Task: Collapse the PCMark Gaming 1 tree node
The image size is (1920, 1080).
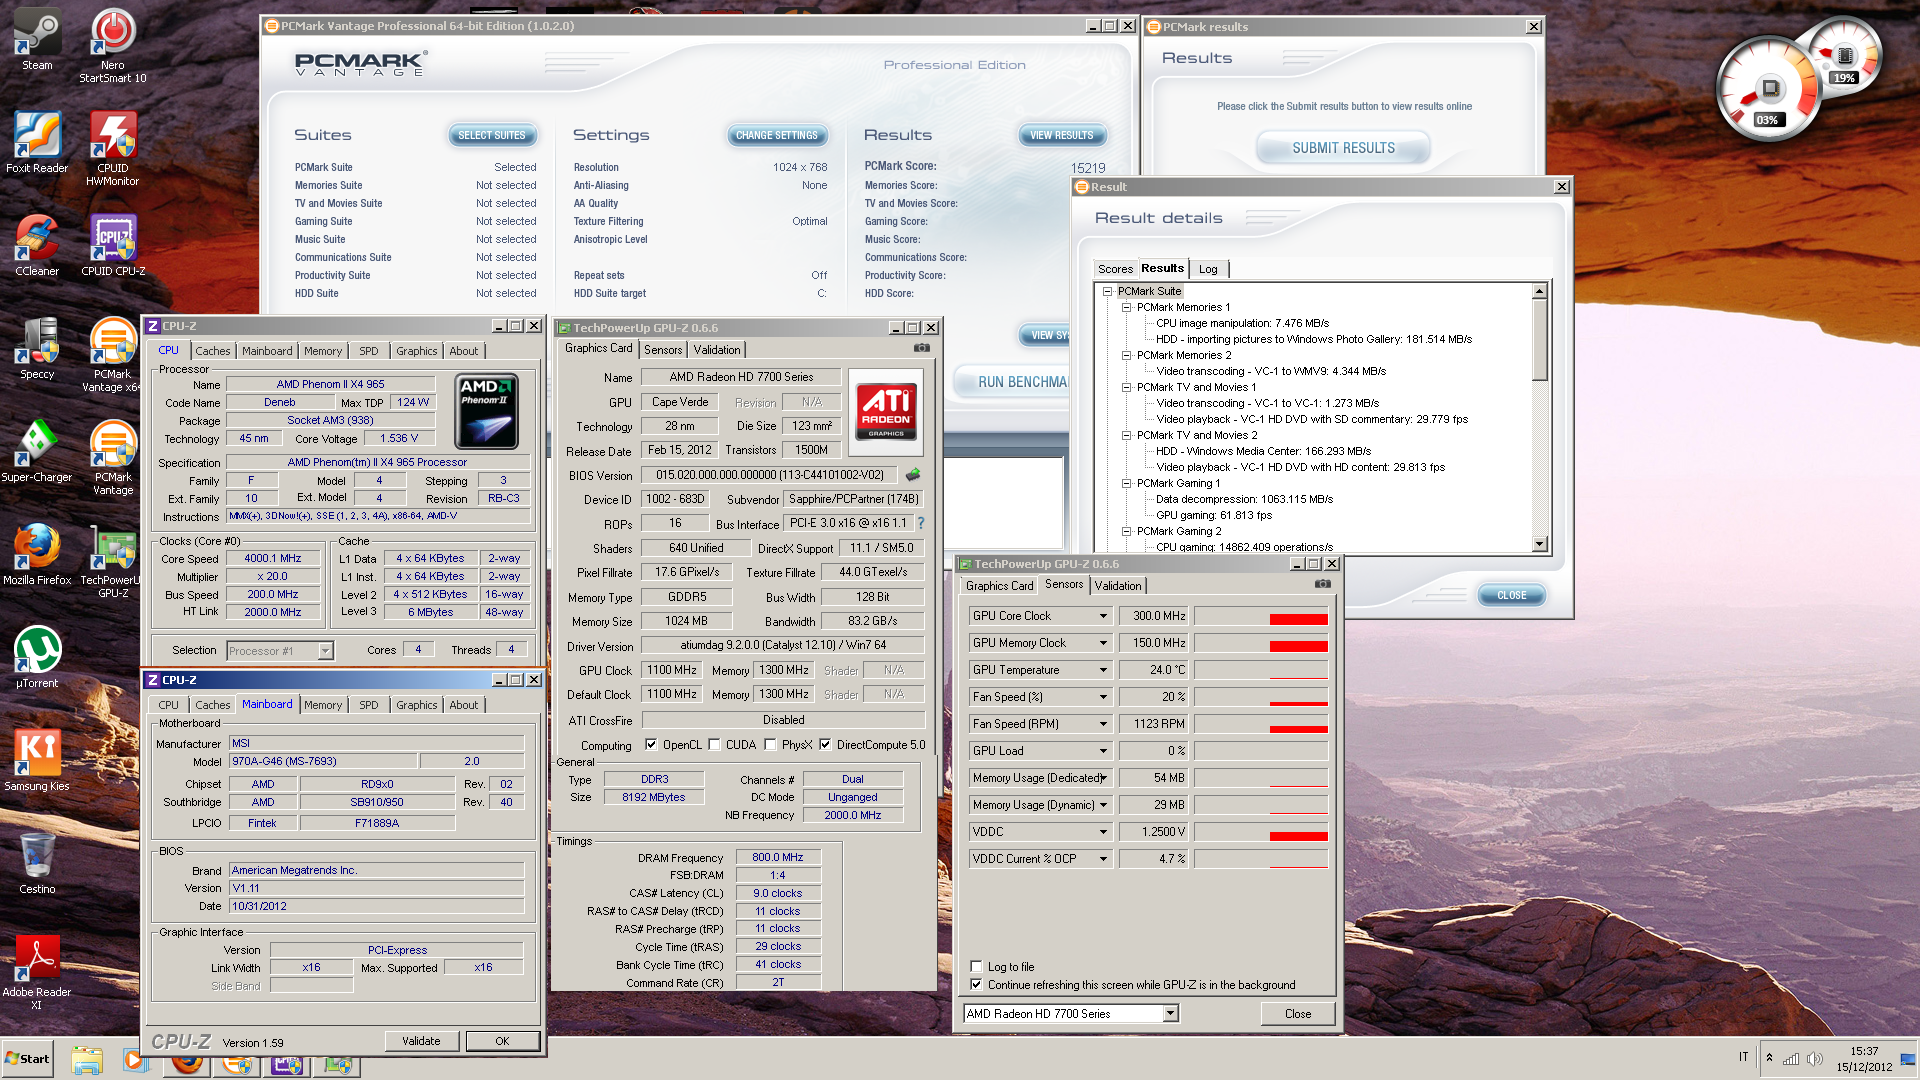Action: tap(1126, 483)
